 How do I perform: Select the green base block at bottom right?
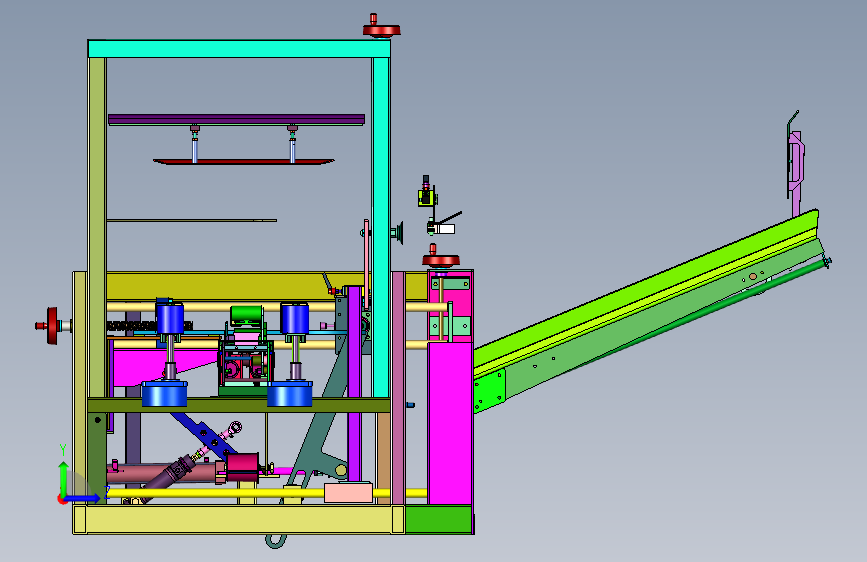click(438, 519)
